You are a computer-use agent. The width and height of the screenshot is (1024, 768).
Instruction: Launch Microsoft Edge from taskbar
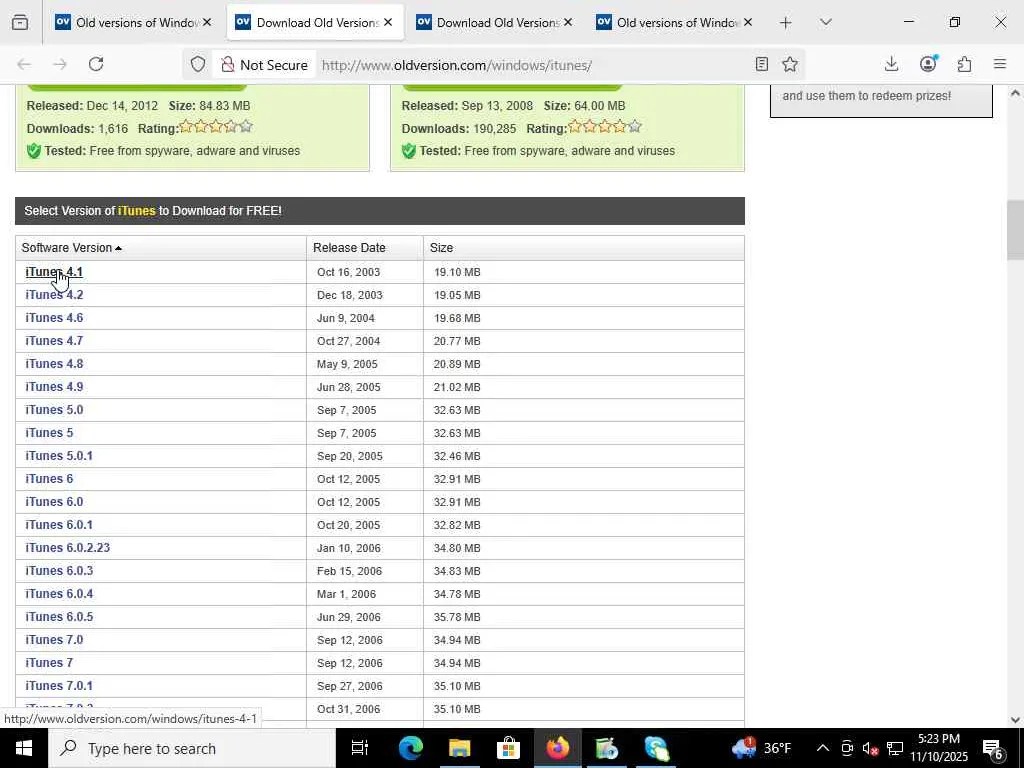(411, 748)
